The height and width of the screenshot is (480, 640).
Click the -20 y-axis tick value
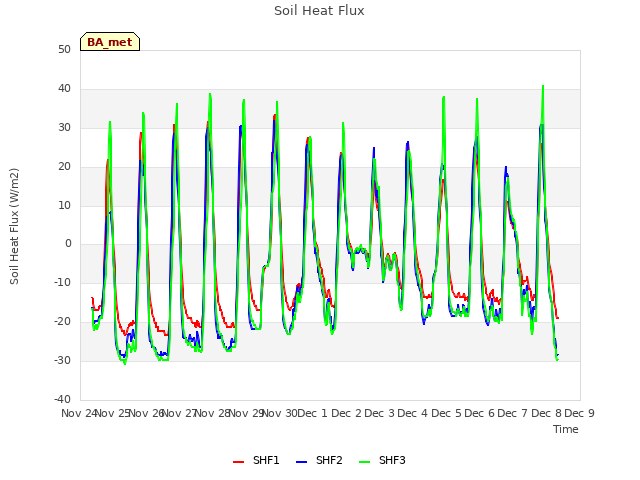click(63, 321)
